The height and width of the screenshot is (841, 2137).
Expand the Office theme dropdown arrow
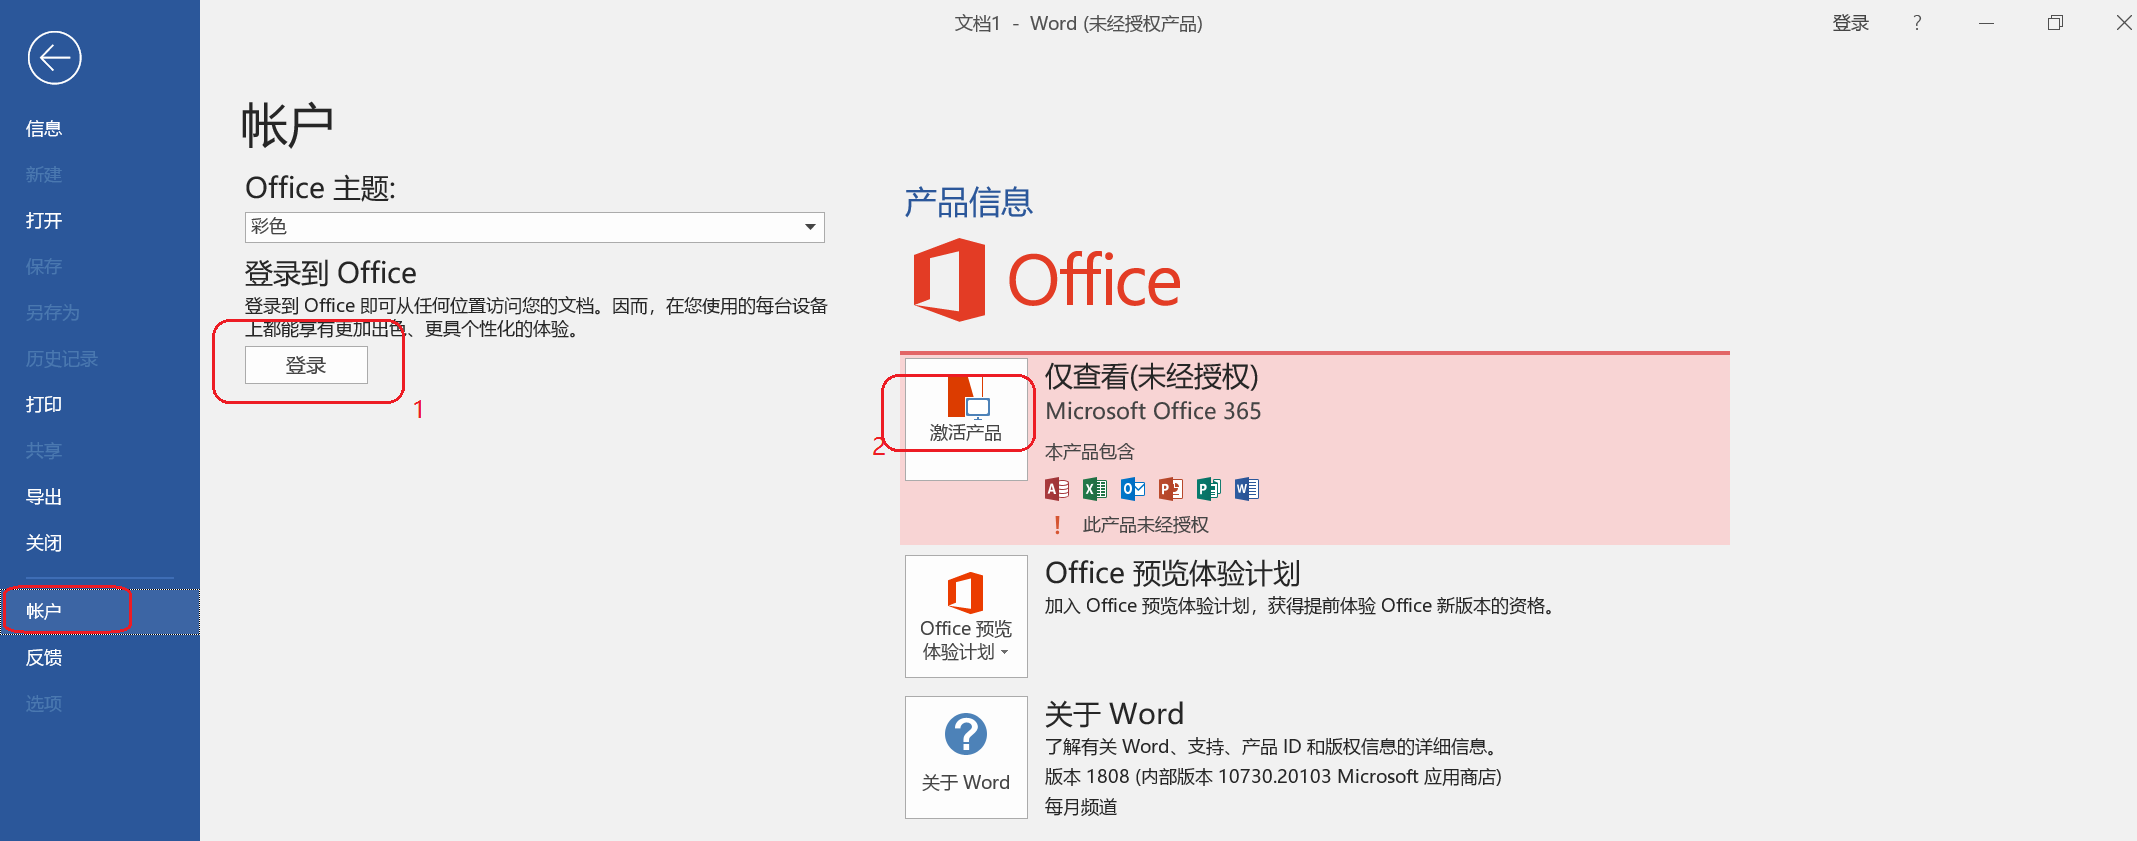(x=810, y=227)
